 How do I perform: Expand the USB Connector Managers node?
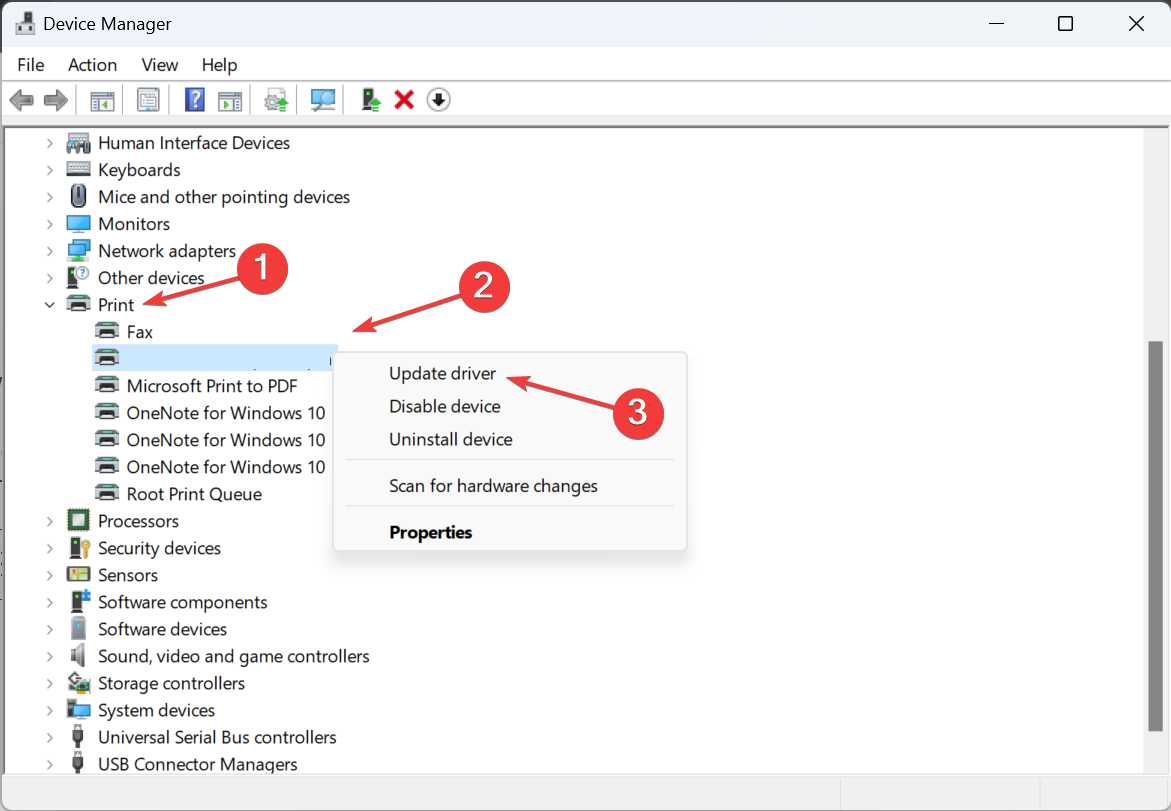(x=50, y=764)
